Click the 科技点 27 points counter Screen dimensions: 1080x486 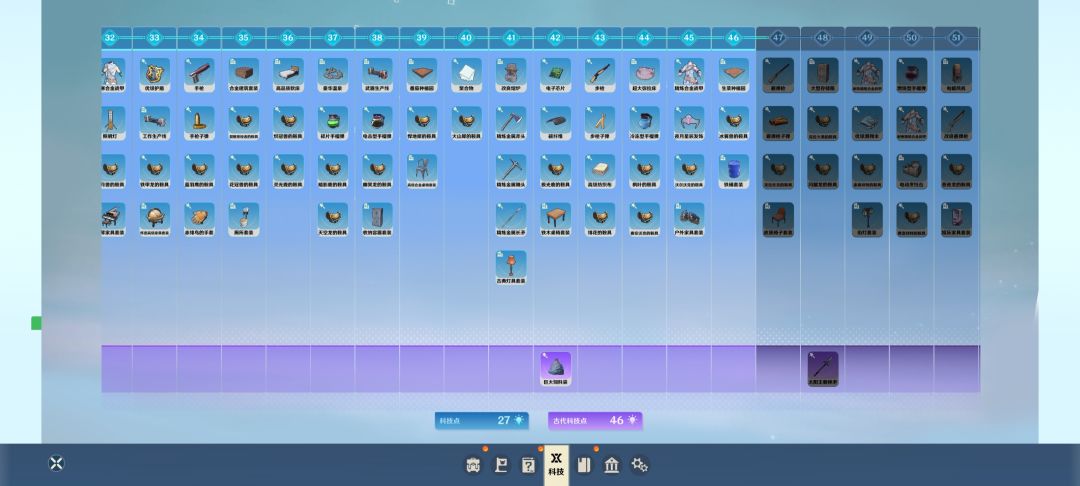(481, 421)
